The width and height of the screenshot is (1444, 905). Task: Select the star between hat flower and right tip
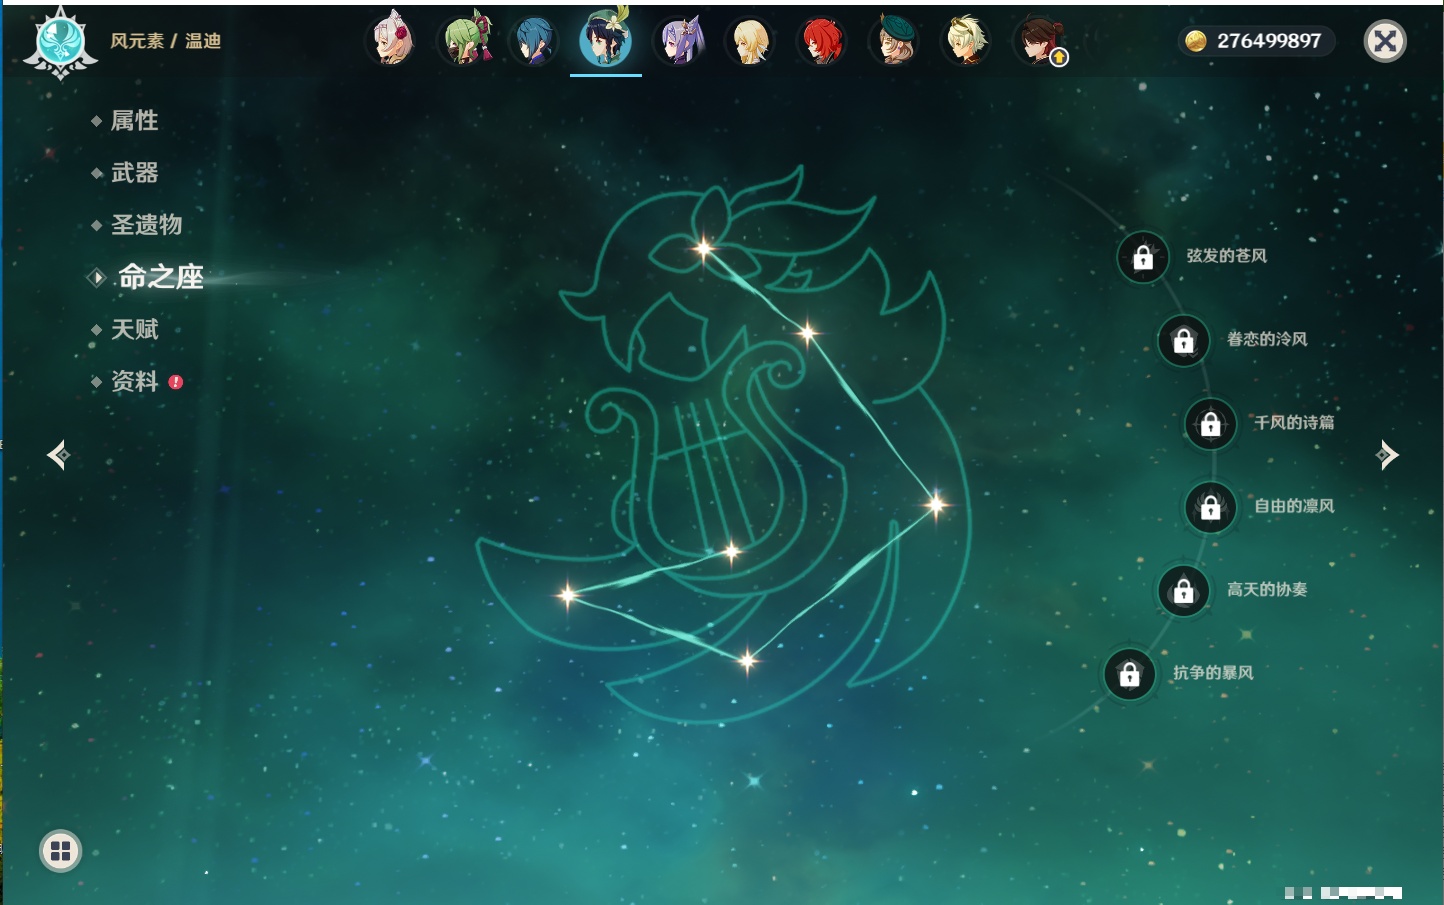[x=807, y=332]
